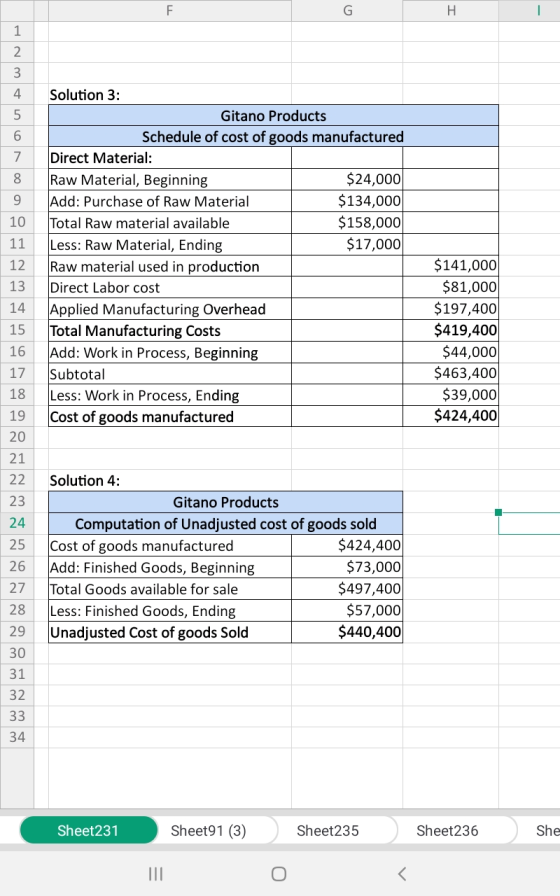Select the 'Solution 3:' cell

(x=170, y=94)
